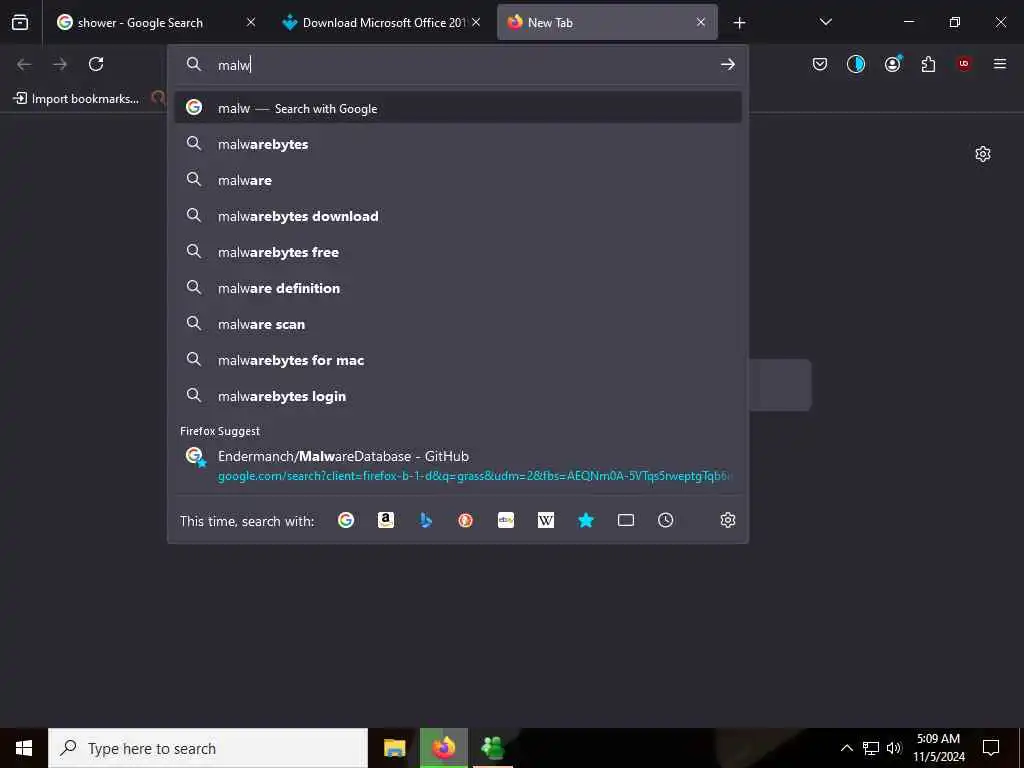Open File Explorer from taskbar
Screen dimensions: 1024x768
click(x=394, y=748)
